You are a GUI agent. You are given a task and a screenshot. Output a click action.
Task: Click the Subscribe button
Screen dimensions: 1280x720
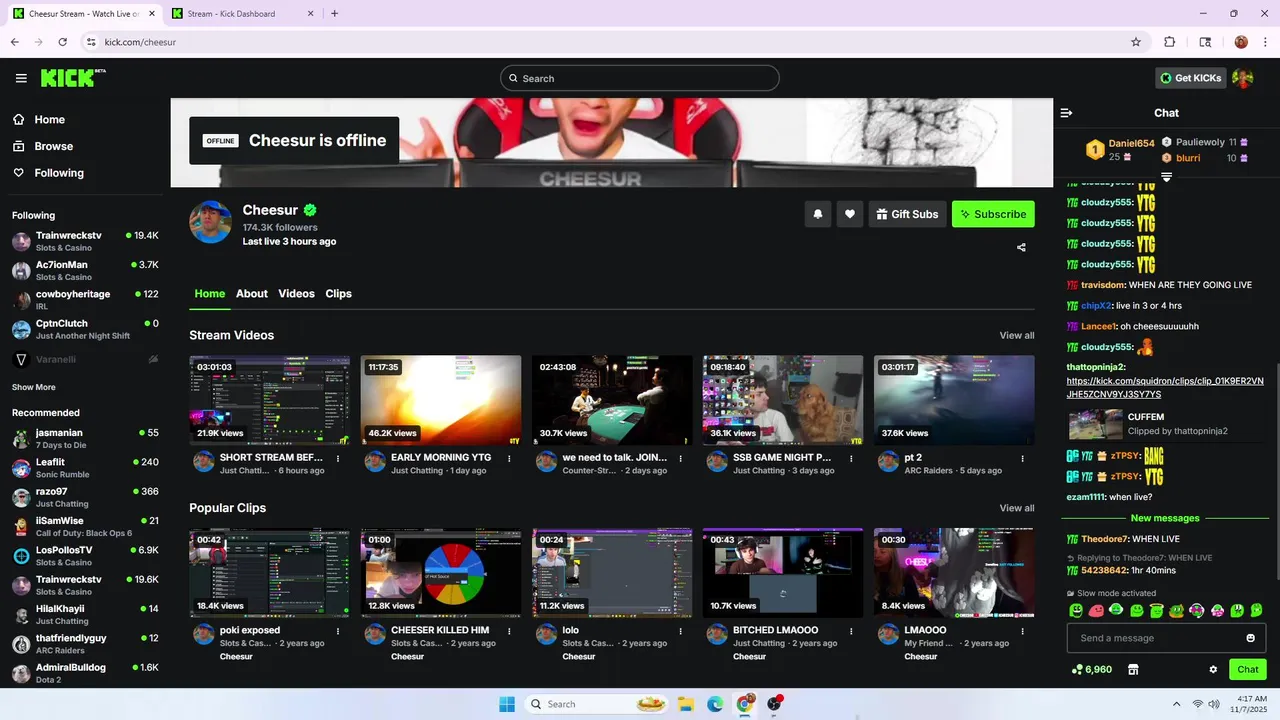993,214
